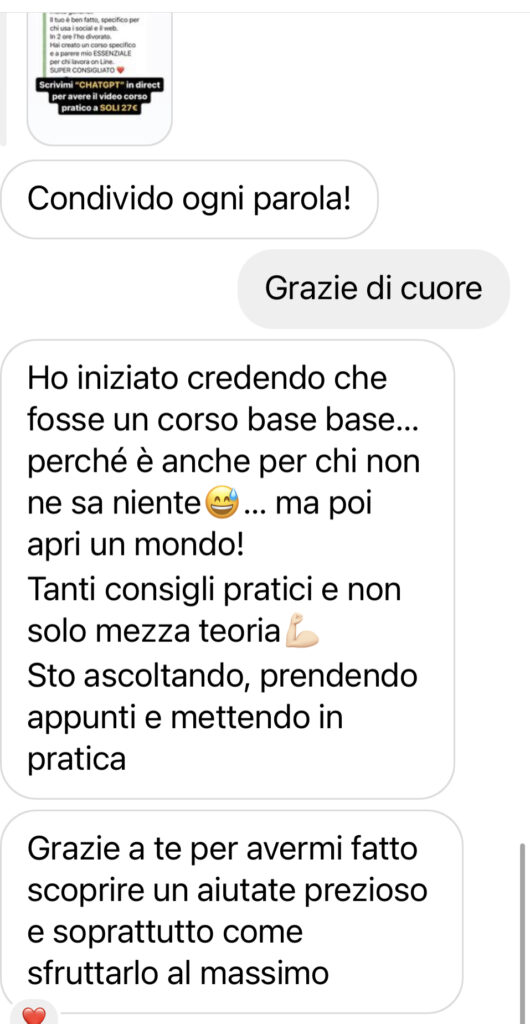Select the 'Grazie a te per avermi fatto' bubble
Screen dimensions: 530x1024
232,911
